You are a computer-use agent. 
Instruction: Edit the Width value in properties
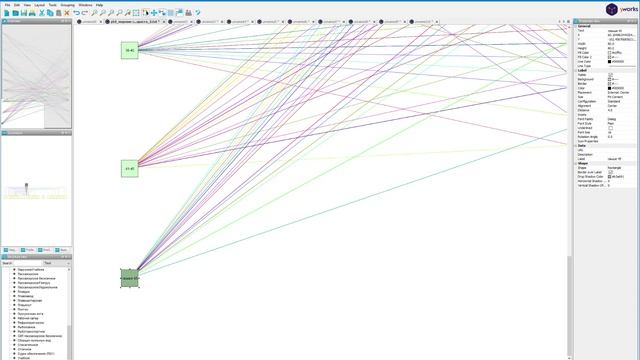tap(621, 44)
